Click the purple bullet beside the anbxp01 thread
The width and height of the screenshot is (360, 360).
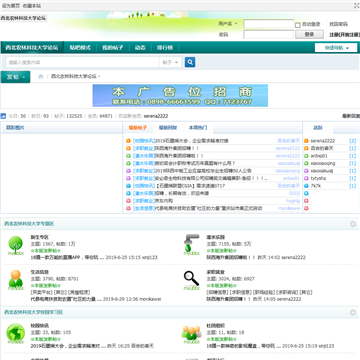128,178
